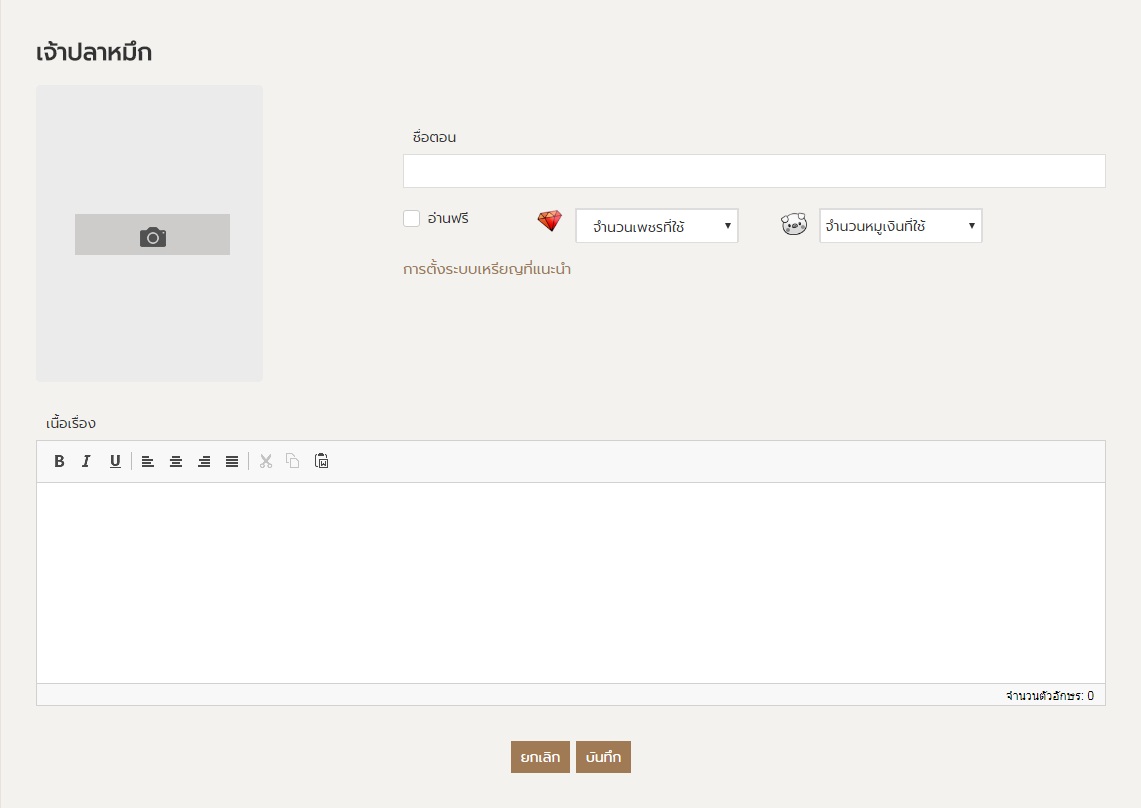Toggle bold formatting in the editor
Image resolution: width=1141 pixels, height=808 pixels.
point(59,461)
